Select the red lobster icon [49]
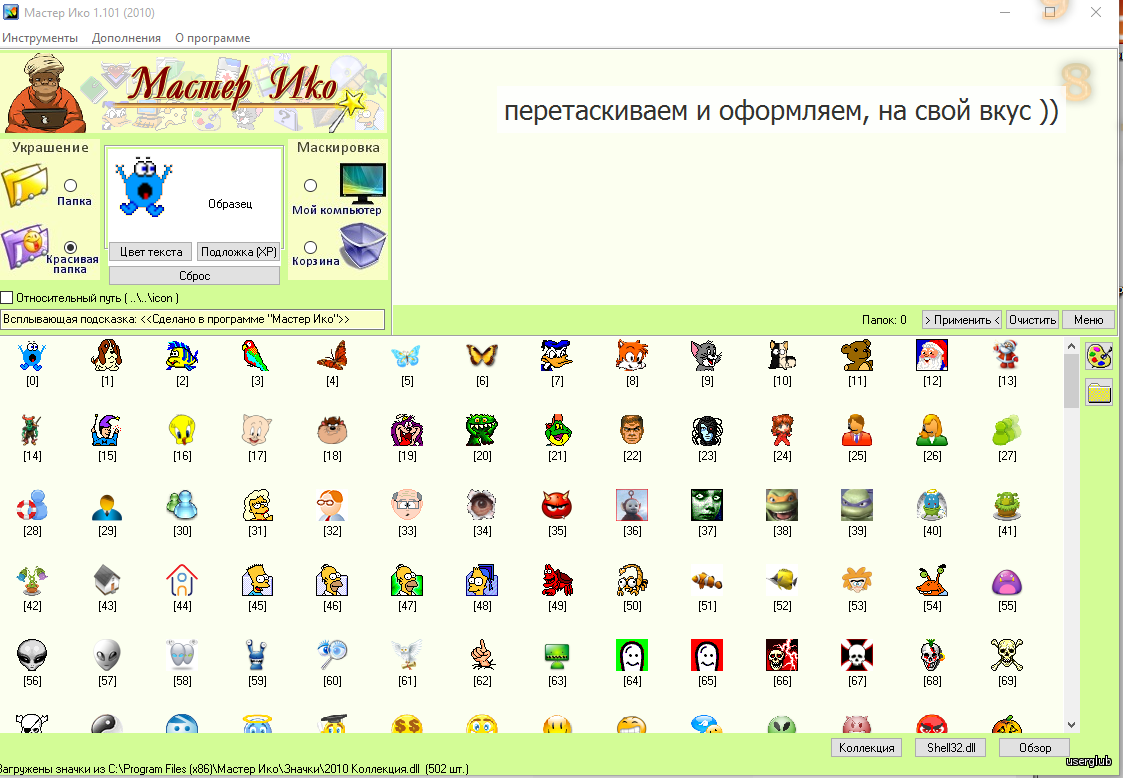1123x778 pixels. (x=557, y=580)
